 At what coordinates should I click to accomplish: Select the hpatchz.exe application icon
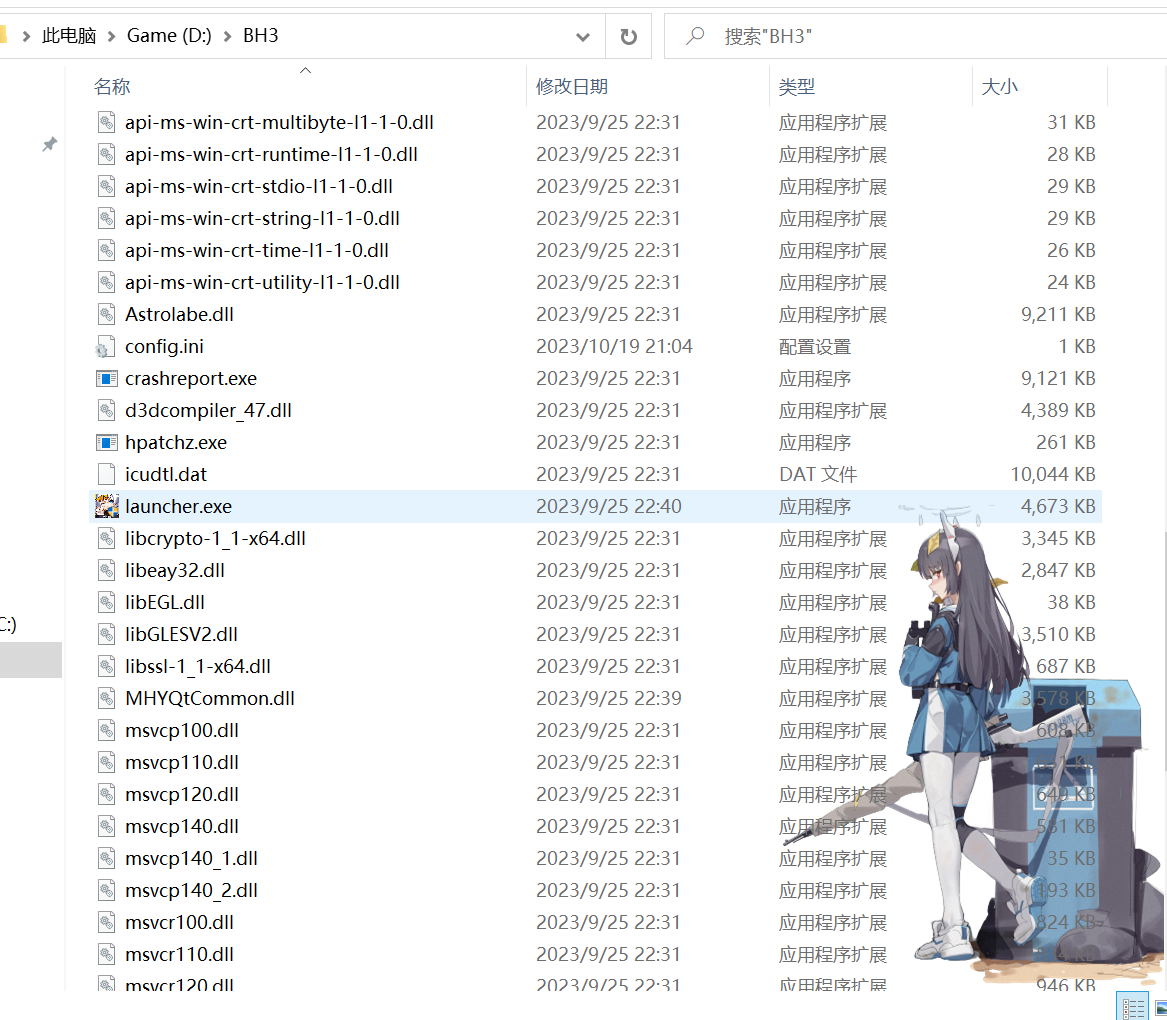(x=106, y=442)
